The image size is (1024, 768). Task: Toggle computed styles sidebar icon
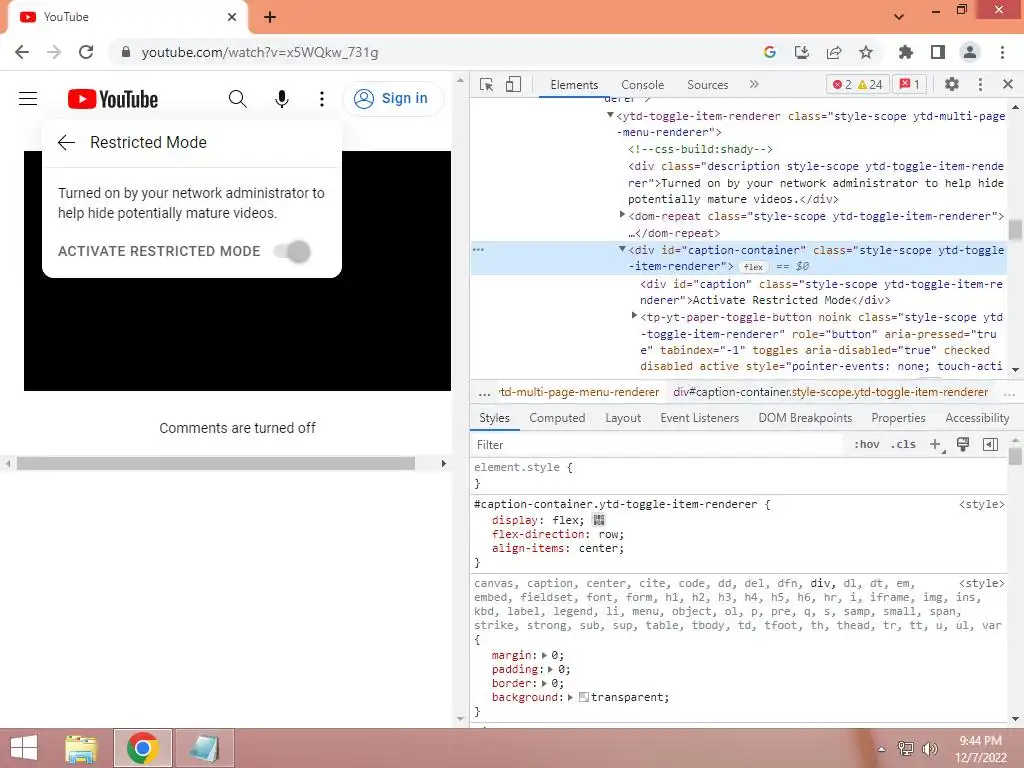coord(990,445)
